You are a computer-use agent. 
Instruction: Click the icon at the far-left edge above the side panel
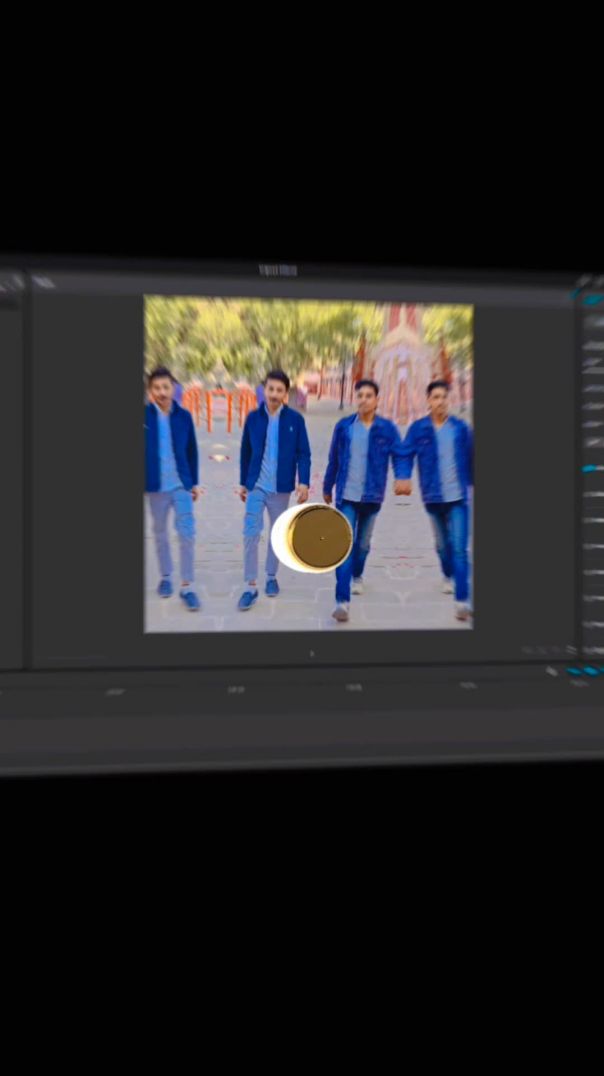point(10,284)
